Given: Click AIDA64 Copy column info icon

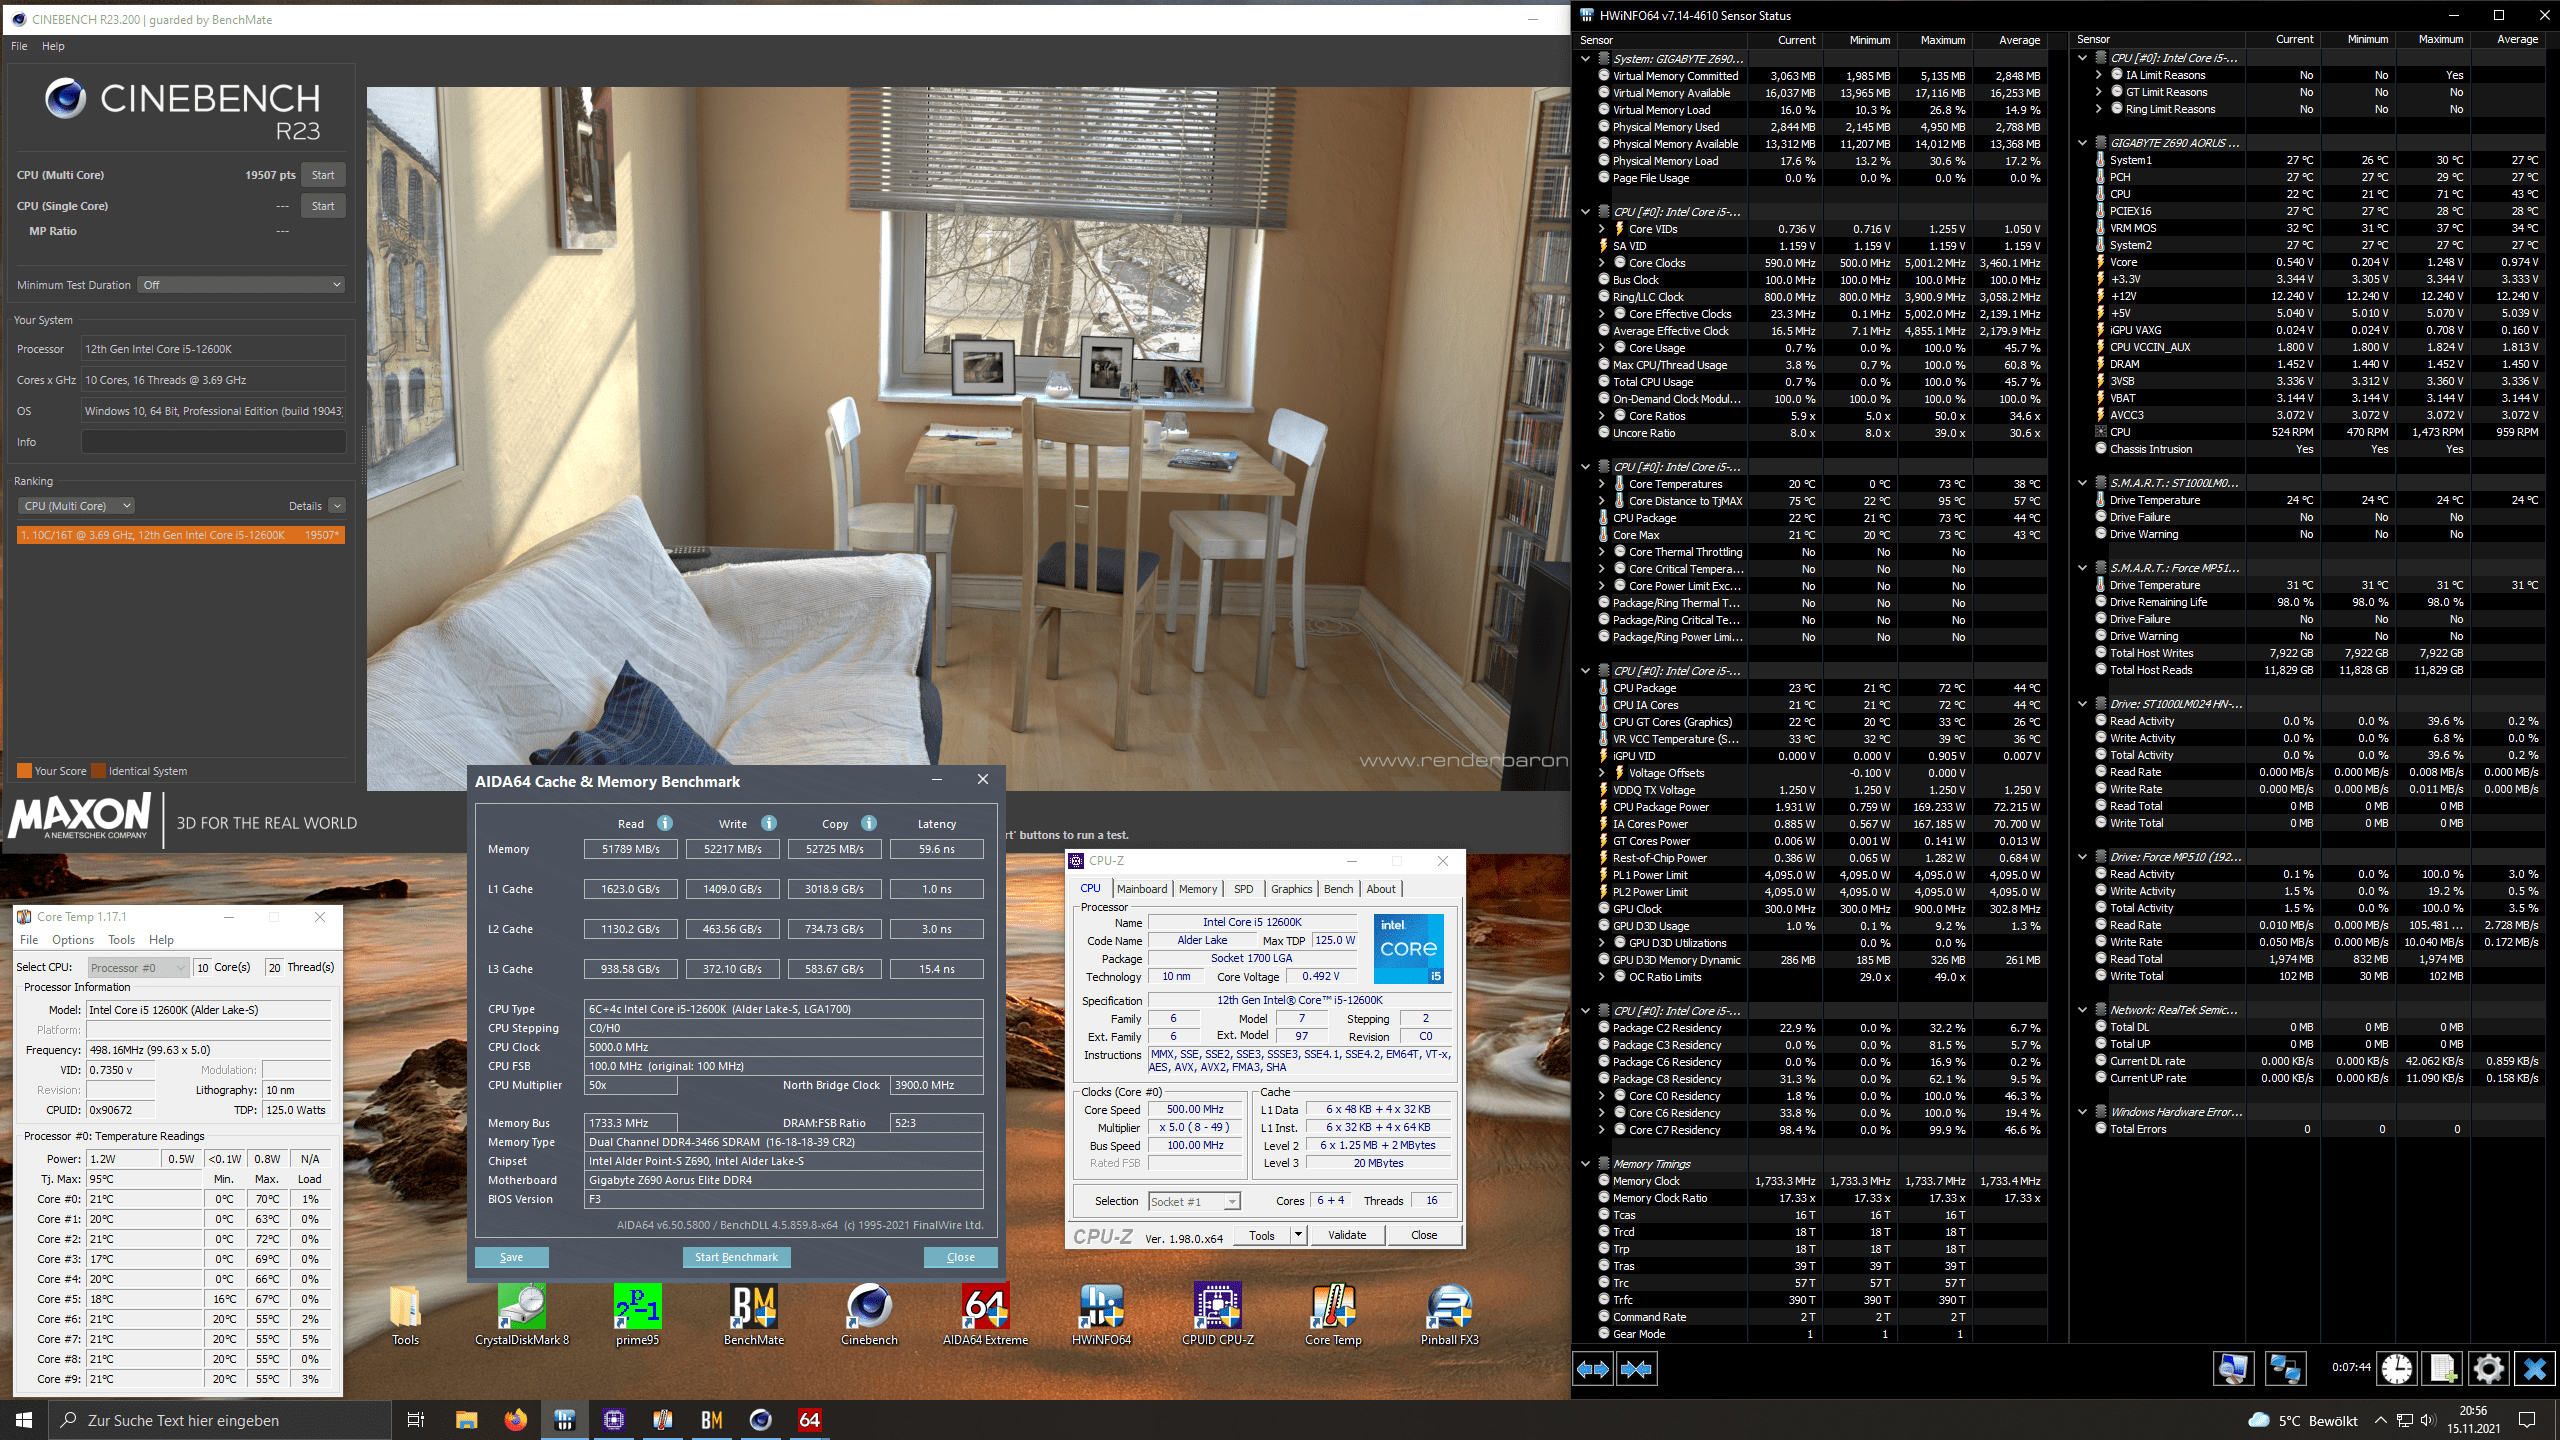Looking at the screenshot, I should point(869,823).
